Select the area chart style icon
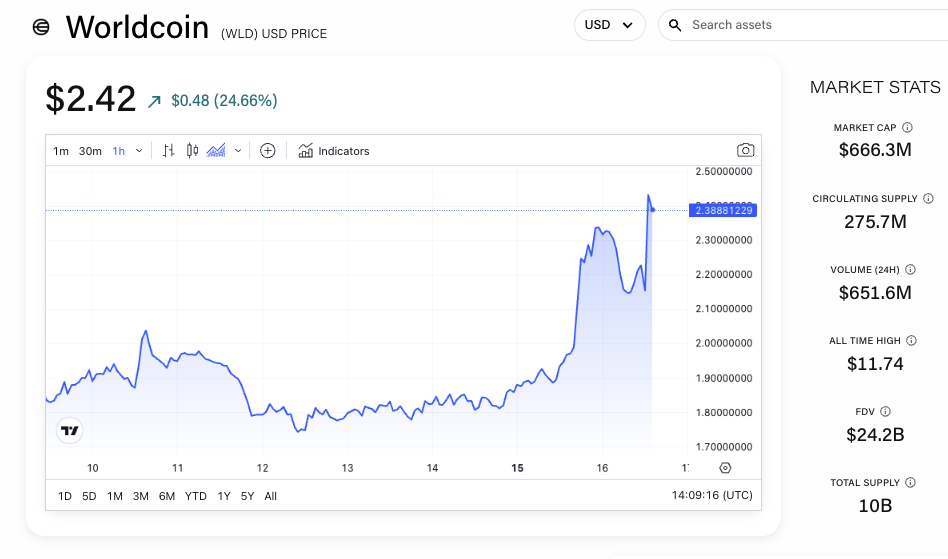The image size is (948, 559). click(216, 151)
